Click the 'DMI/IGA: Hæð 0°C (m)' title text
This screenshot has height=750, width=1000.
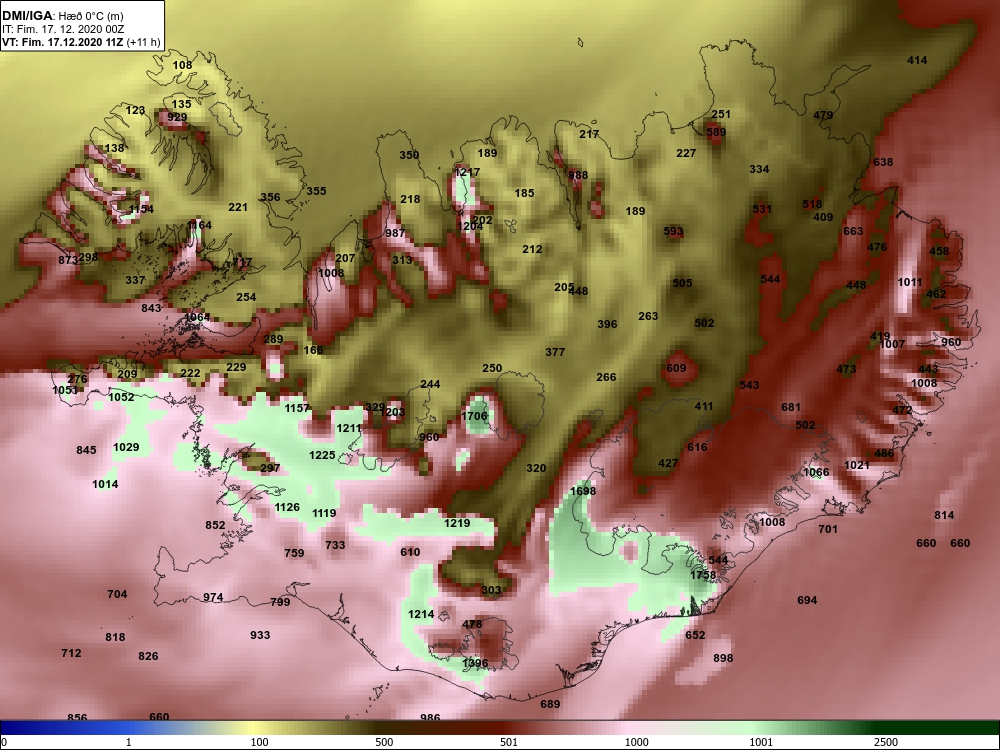coord(62,15)
